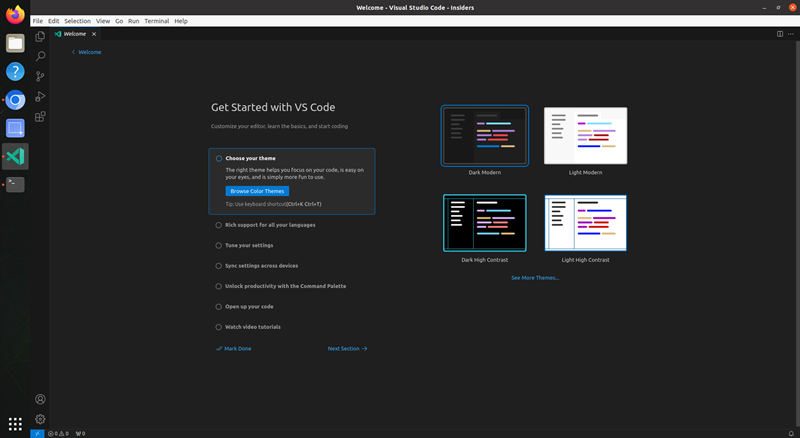Viewport: 800px width, 438px height.
Task: Choose the Dark High Contrast theme thumbnail
Action: tap(485, 223)
